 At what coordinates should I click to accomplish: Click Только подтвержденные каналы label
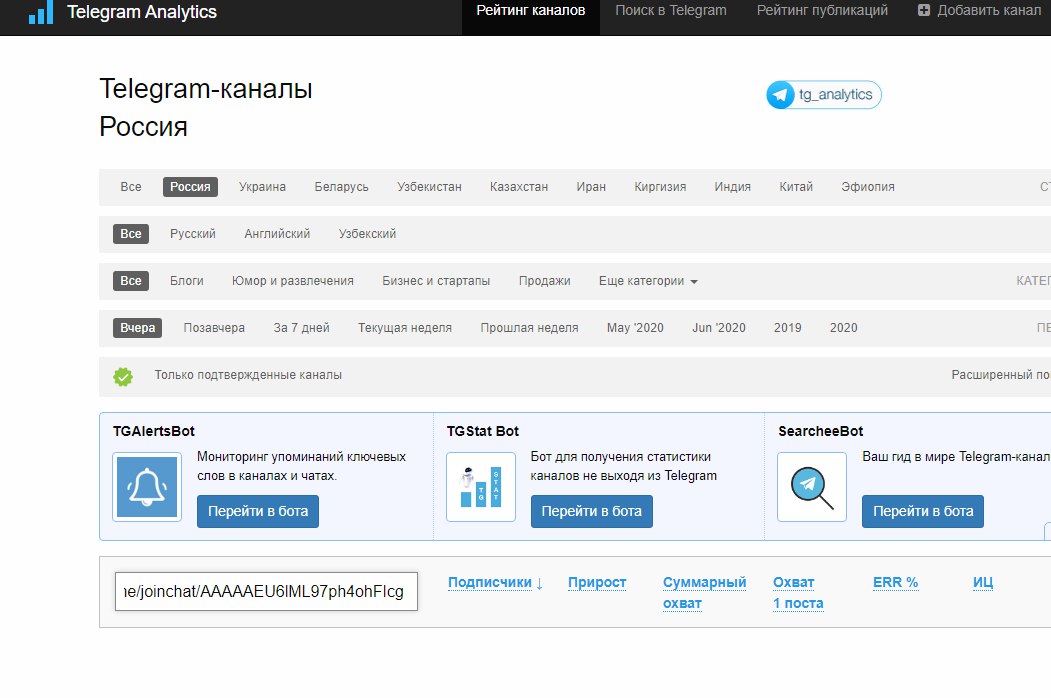tap(248, 375)
